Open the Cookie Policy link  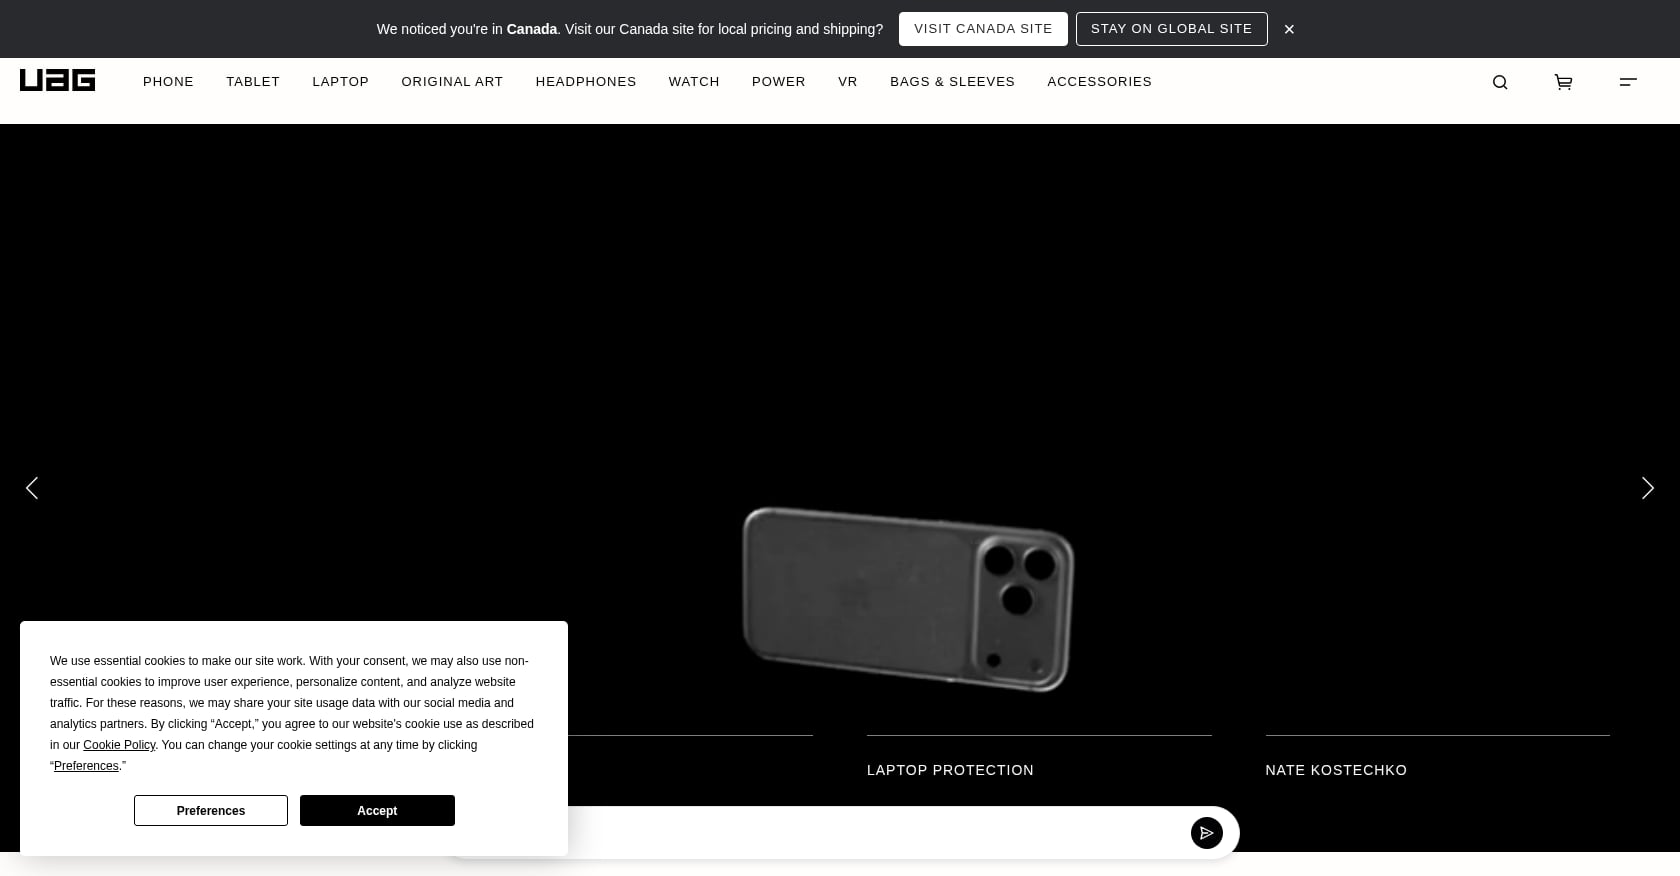[x=119, y=745]
